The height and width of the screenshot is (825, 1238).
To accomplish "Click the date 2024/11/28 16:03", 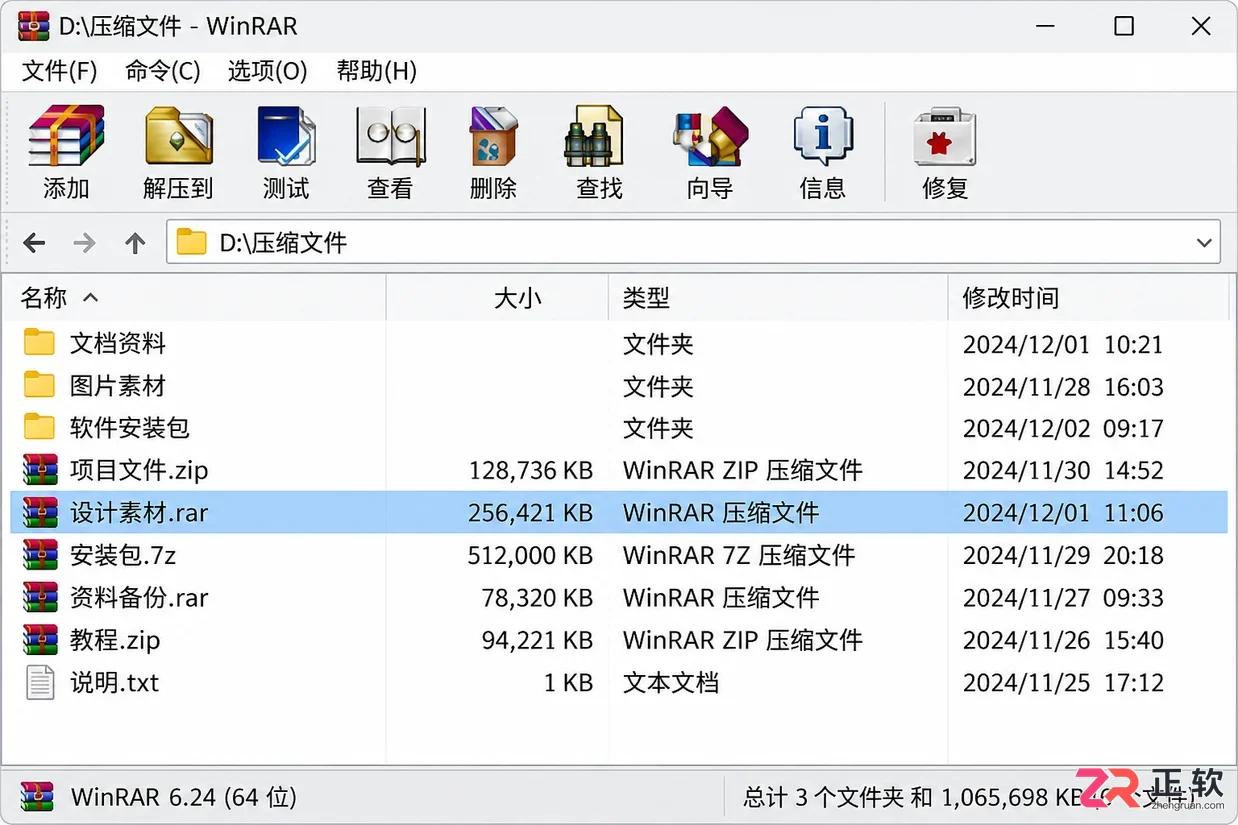I will click(x=1063, y=386).
